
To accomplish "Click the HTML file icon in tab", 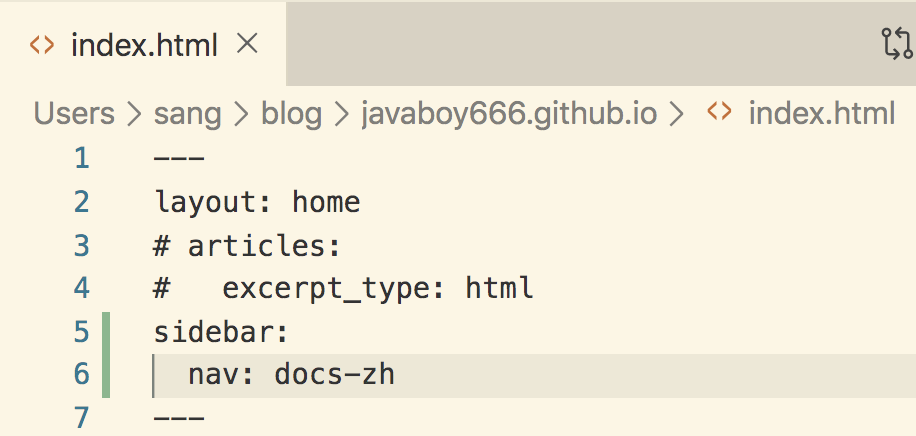I will 42,45.
